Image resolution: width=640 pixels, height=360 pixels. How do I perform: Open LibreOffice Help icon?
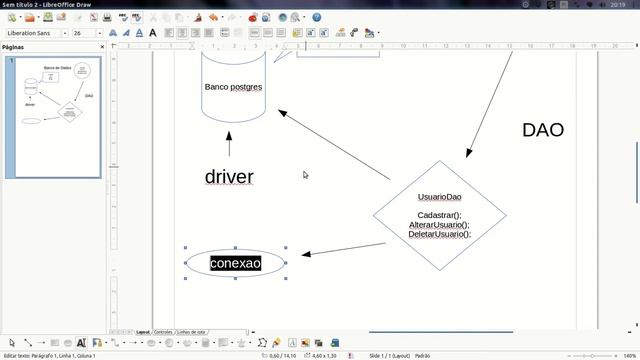(x=317, y=17)
